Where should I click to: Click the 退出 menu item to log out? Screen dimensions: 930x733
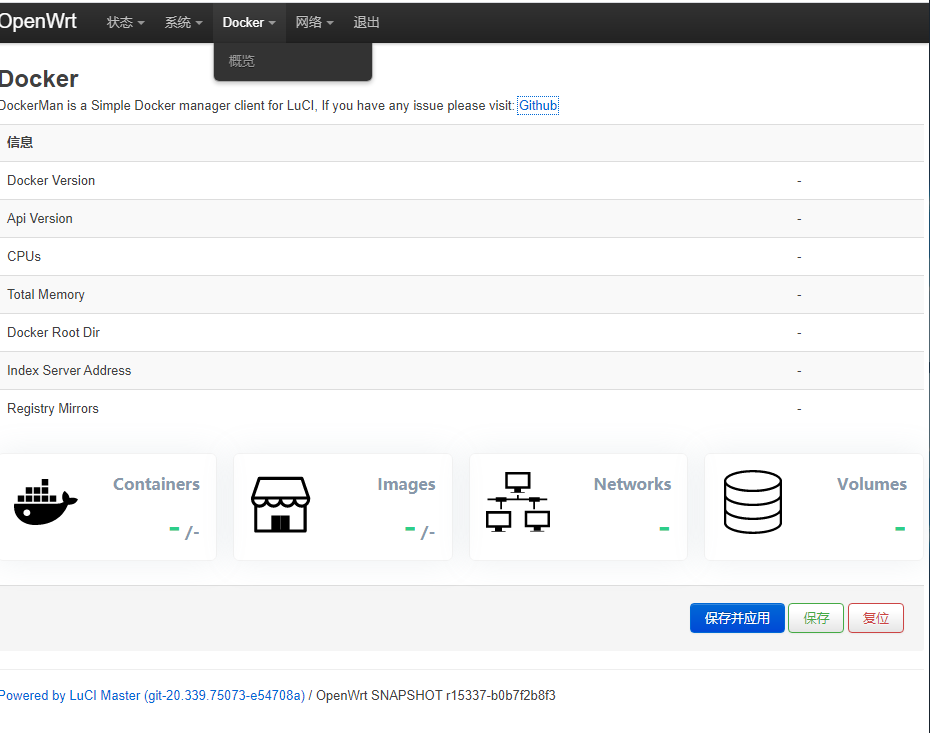[x=366, y=21]
